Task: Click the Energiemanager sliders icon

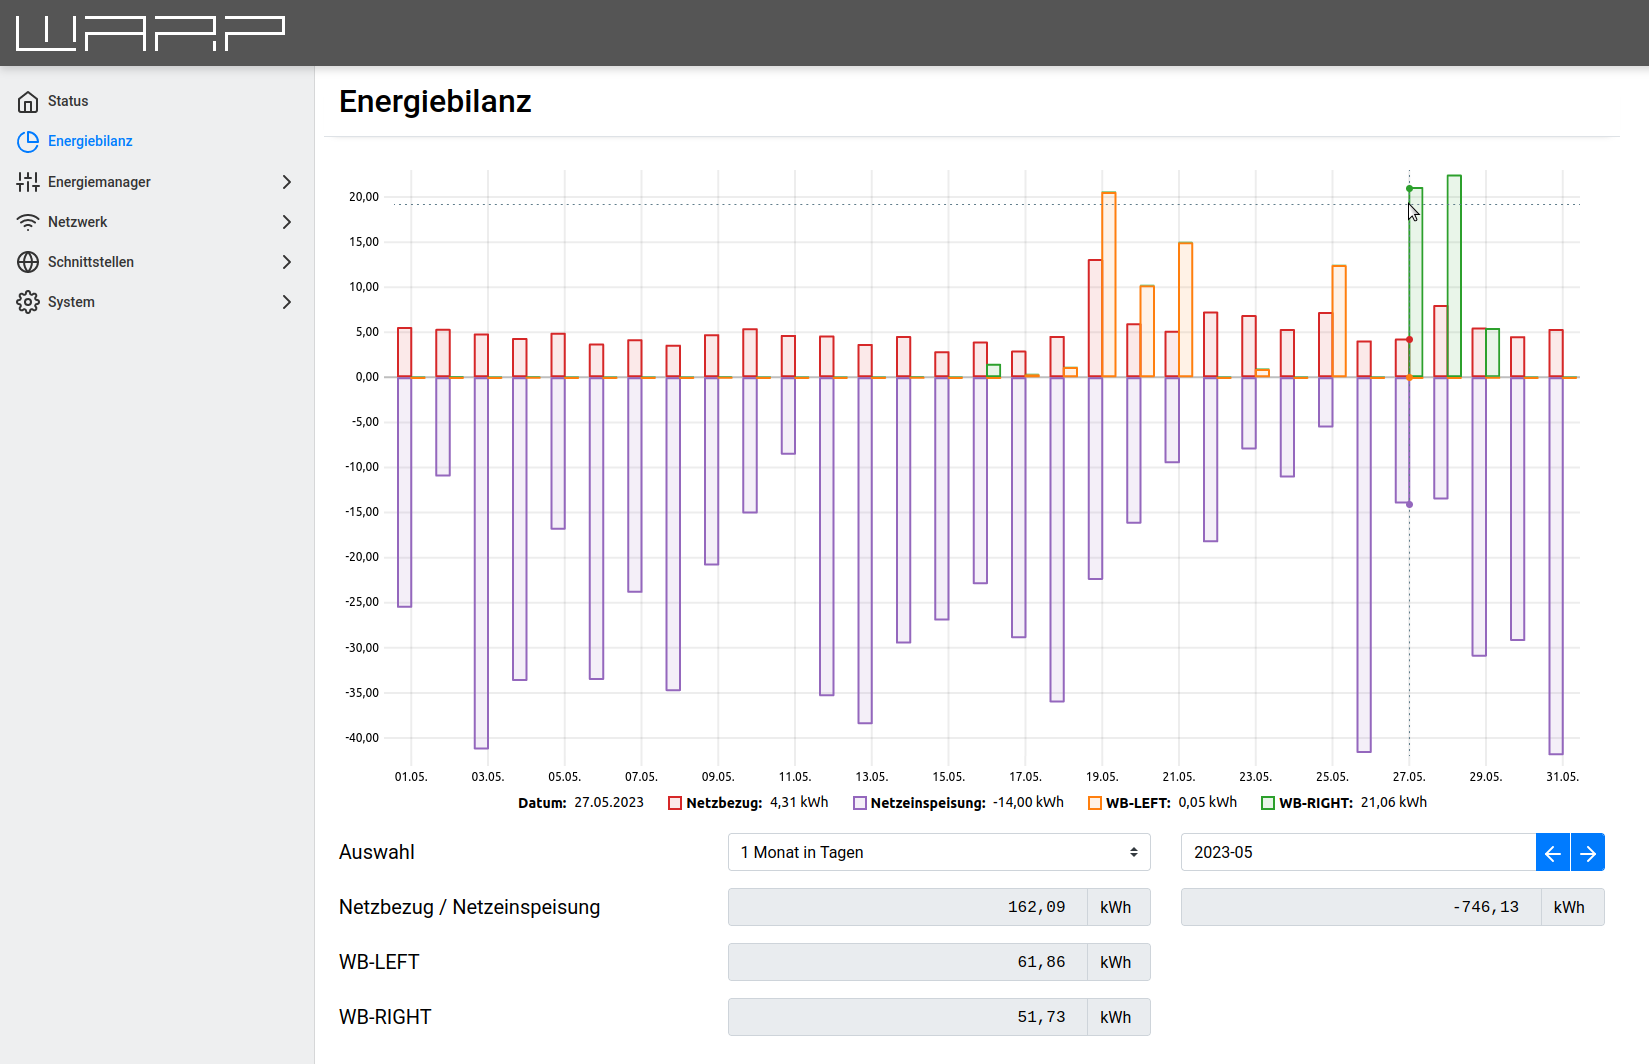Action: [28, 182]
